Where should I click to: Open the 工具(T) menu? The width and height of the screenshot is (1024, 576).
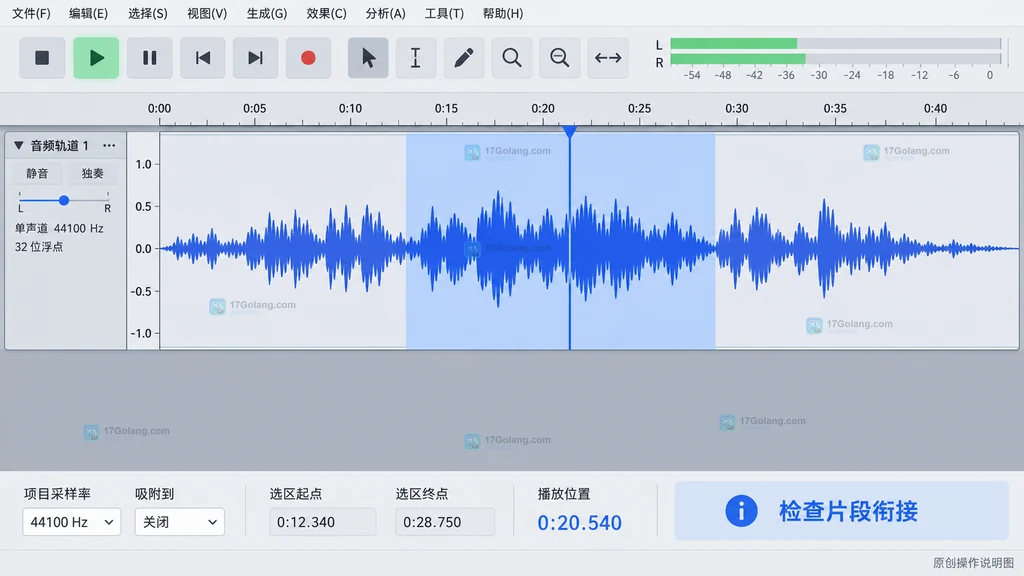click(444, 13)
